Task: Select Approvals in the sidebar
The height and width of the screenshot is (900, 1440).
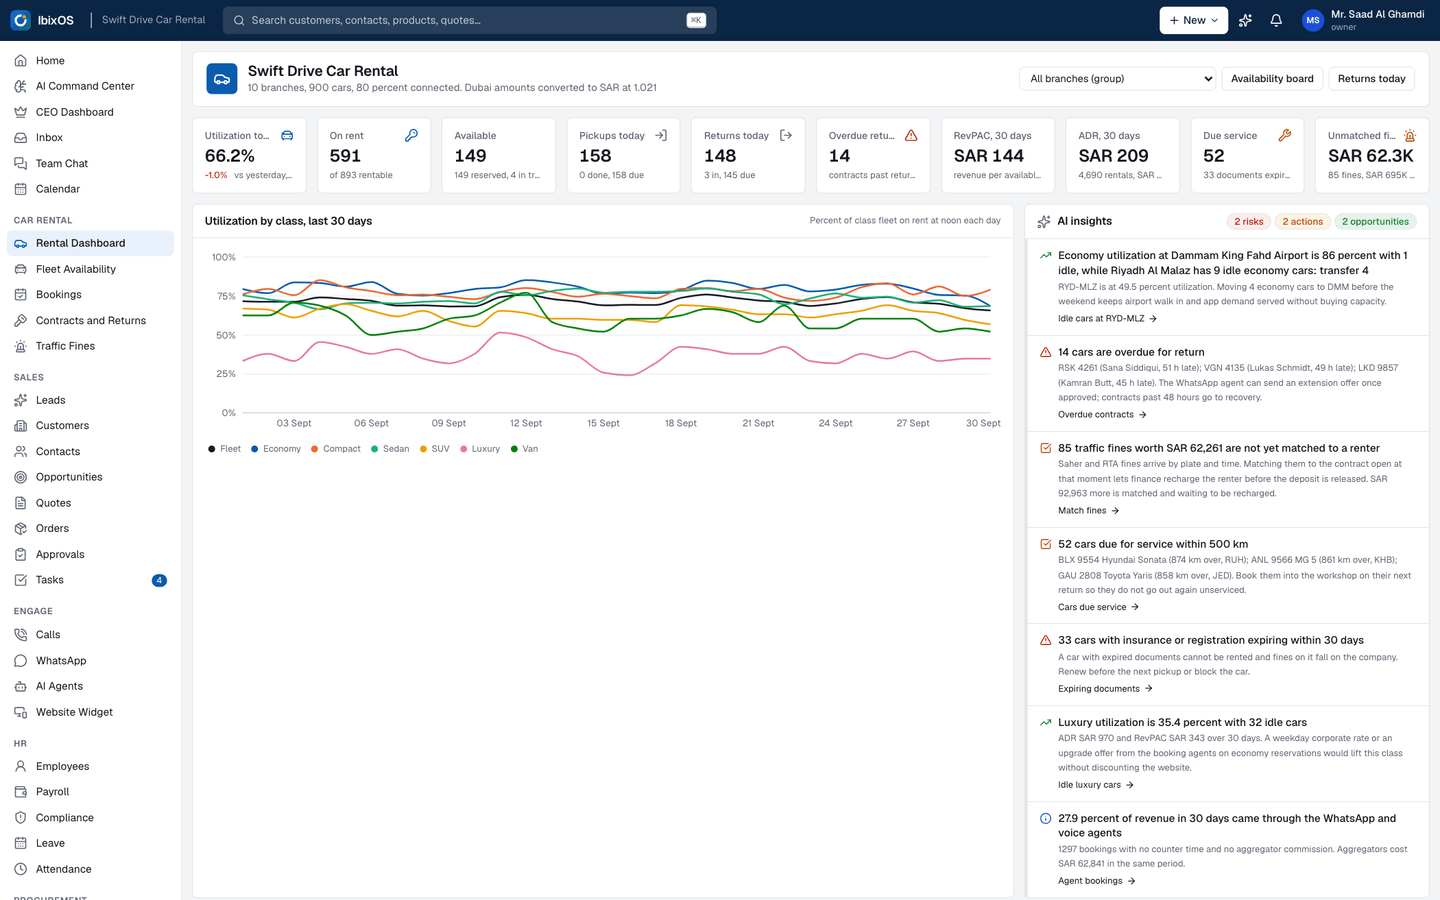Action: 90,554
